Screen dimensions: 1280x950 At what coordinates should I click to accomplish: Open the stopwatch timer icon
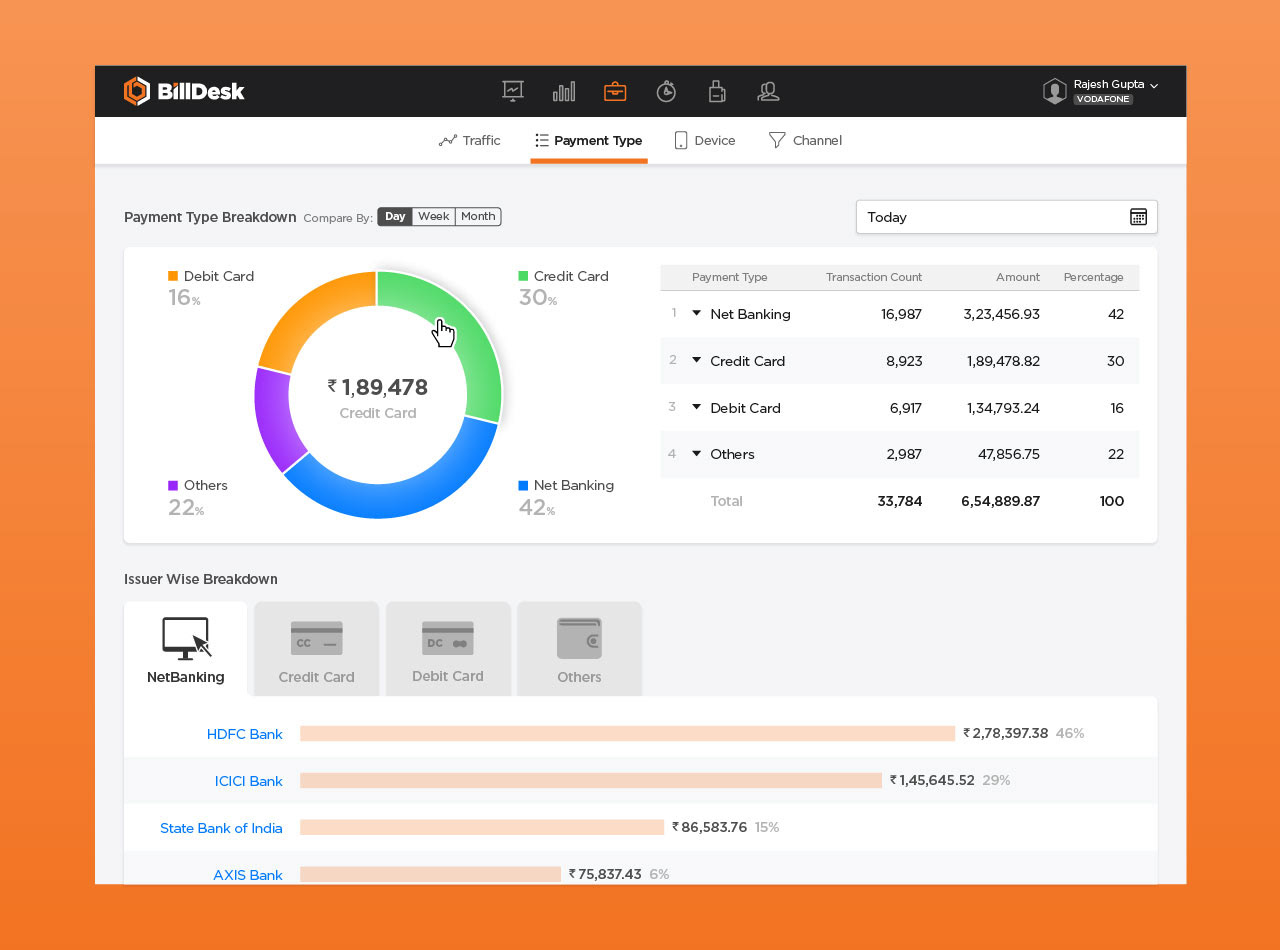pos(666,92)
